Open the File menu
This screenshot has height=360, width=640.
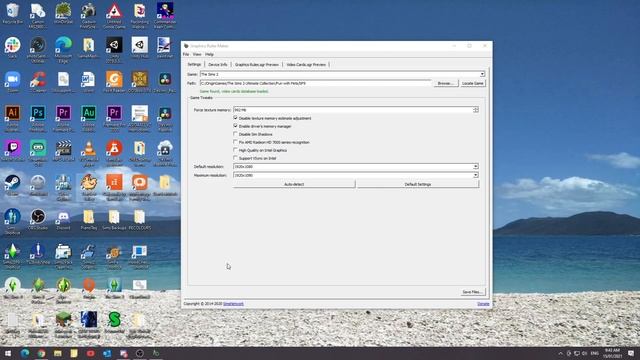(186, 54)
